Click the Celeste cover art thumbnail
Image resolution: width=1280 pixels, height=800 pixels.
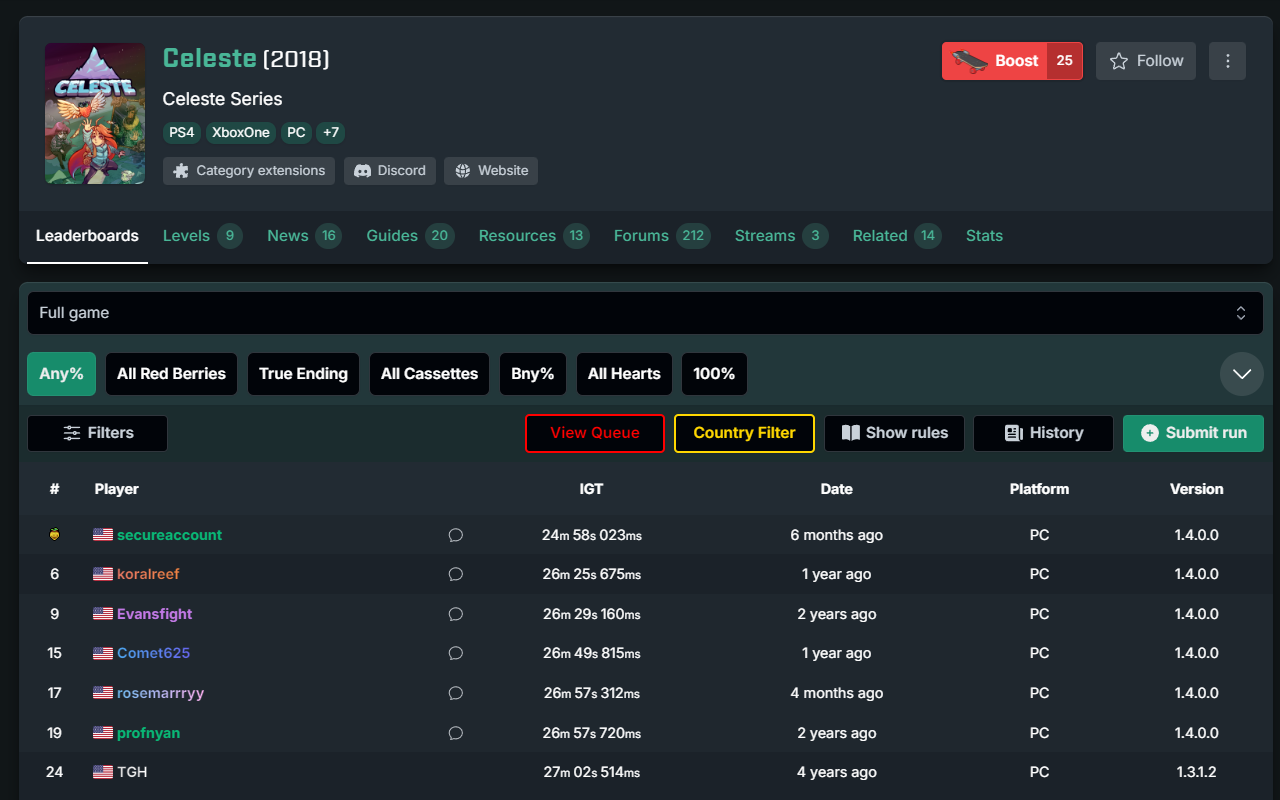pos(95,113)
